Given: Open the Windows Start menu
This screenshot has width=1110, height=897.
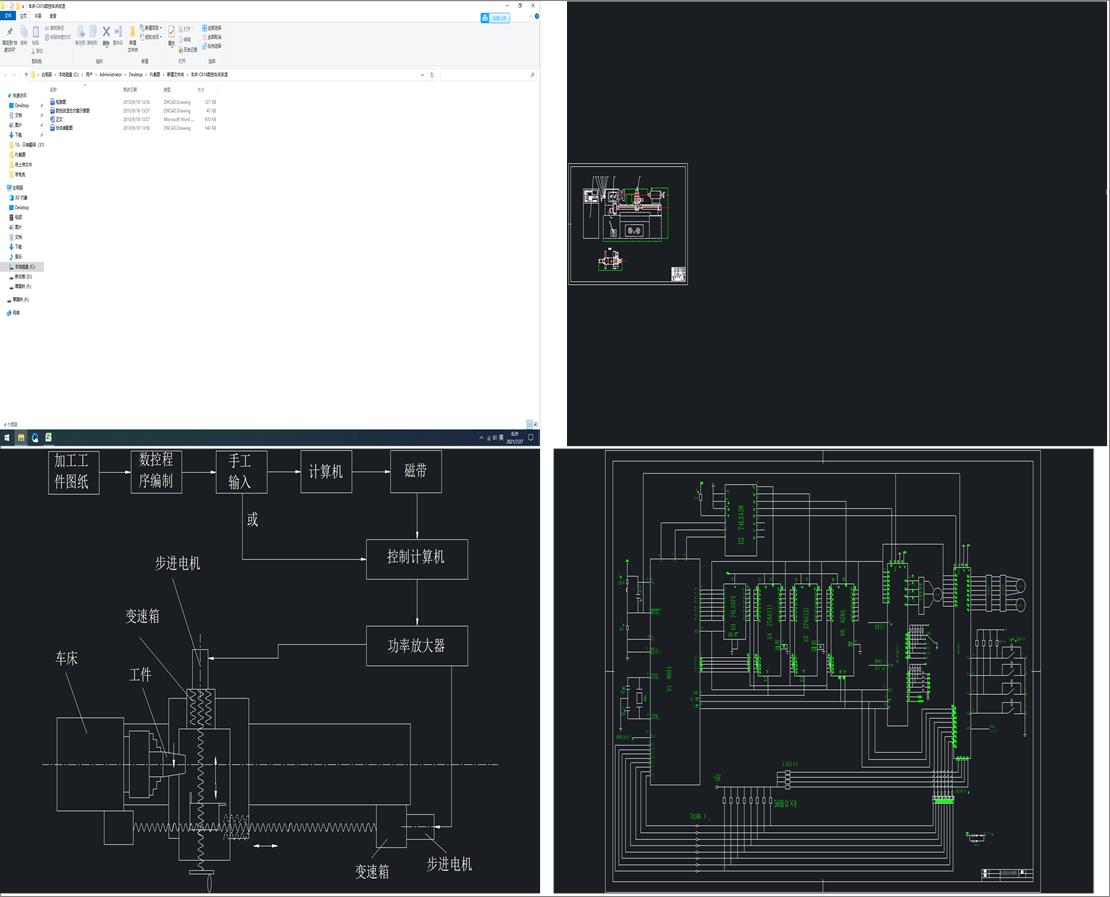Looking at the screenshot, I should (6, 437).
